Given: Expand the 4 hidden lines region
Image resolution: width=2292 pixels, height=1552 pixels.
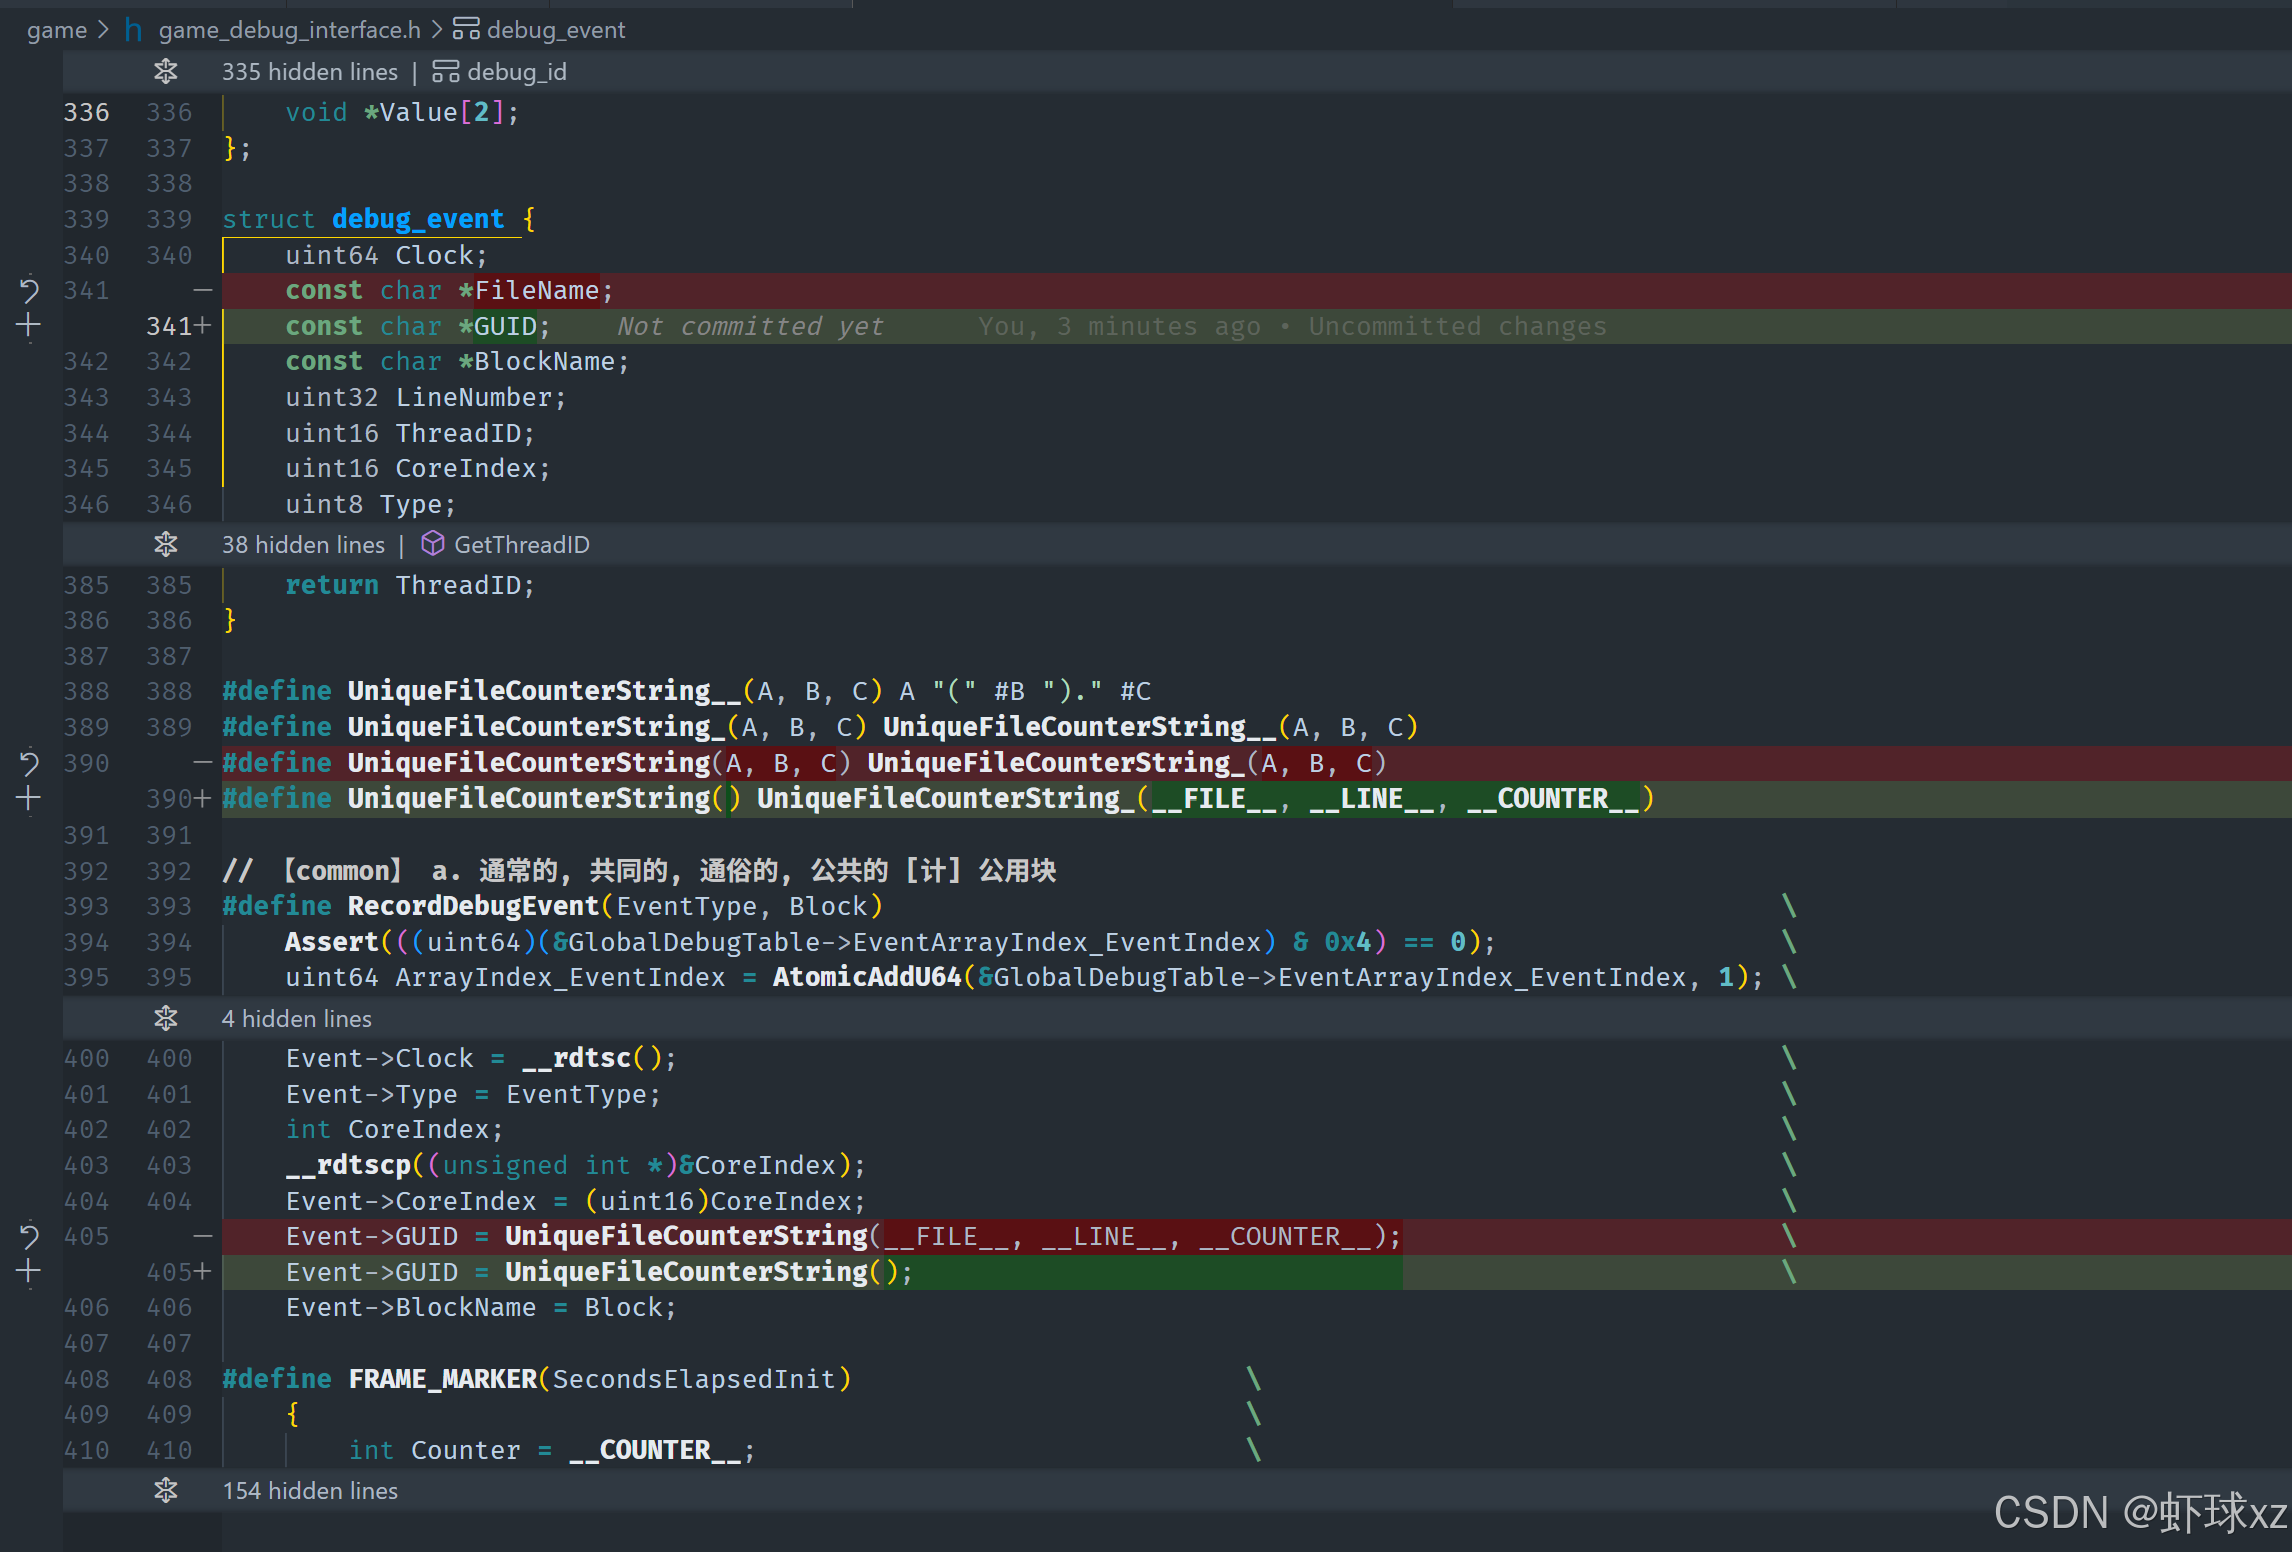Looking at the screenshot, I should pyautogui.click(x=166, y=1019).
